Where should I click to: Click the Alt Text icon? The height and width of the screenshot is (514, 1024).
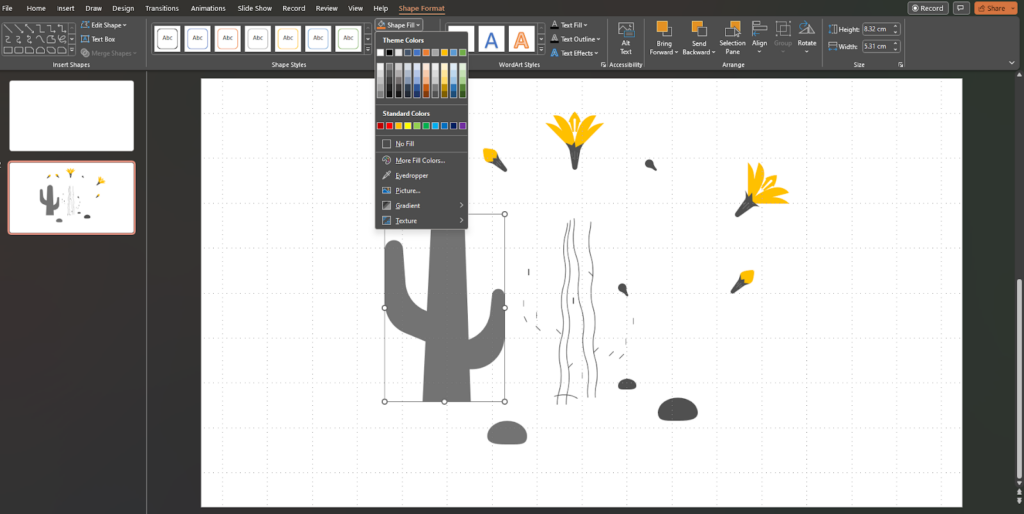coord(625,38)
